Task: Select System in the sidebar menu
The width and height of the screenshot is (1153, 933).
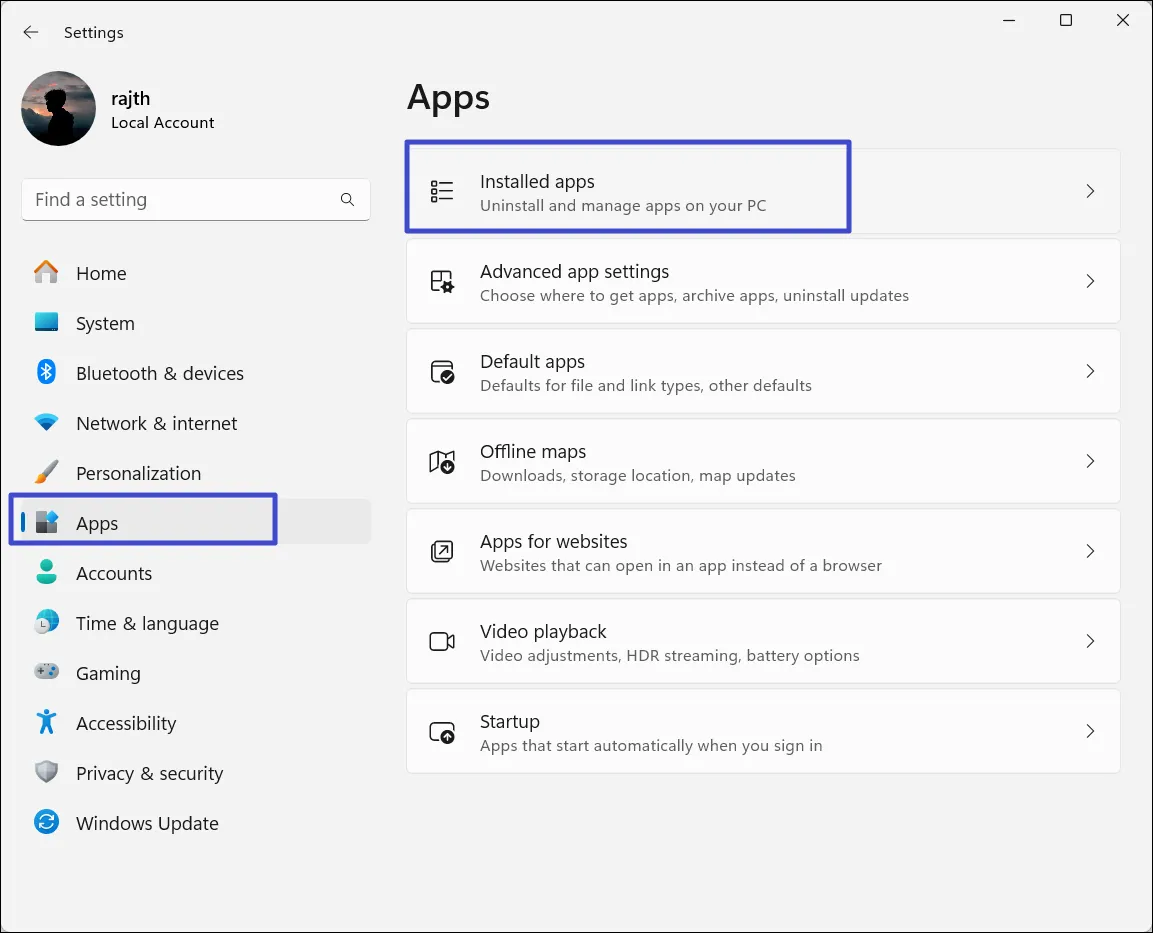Action: point(105,323)
